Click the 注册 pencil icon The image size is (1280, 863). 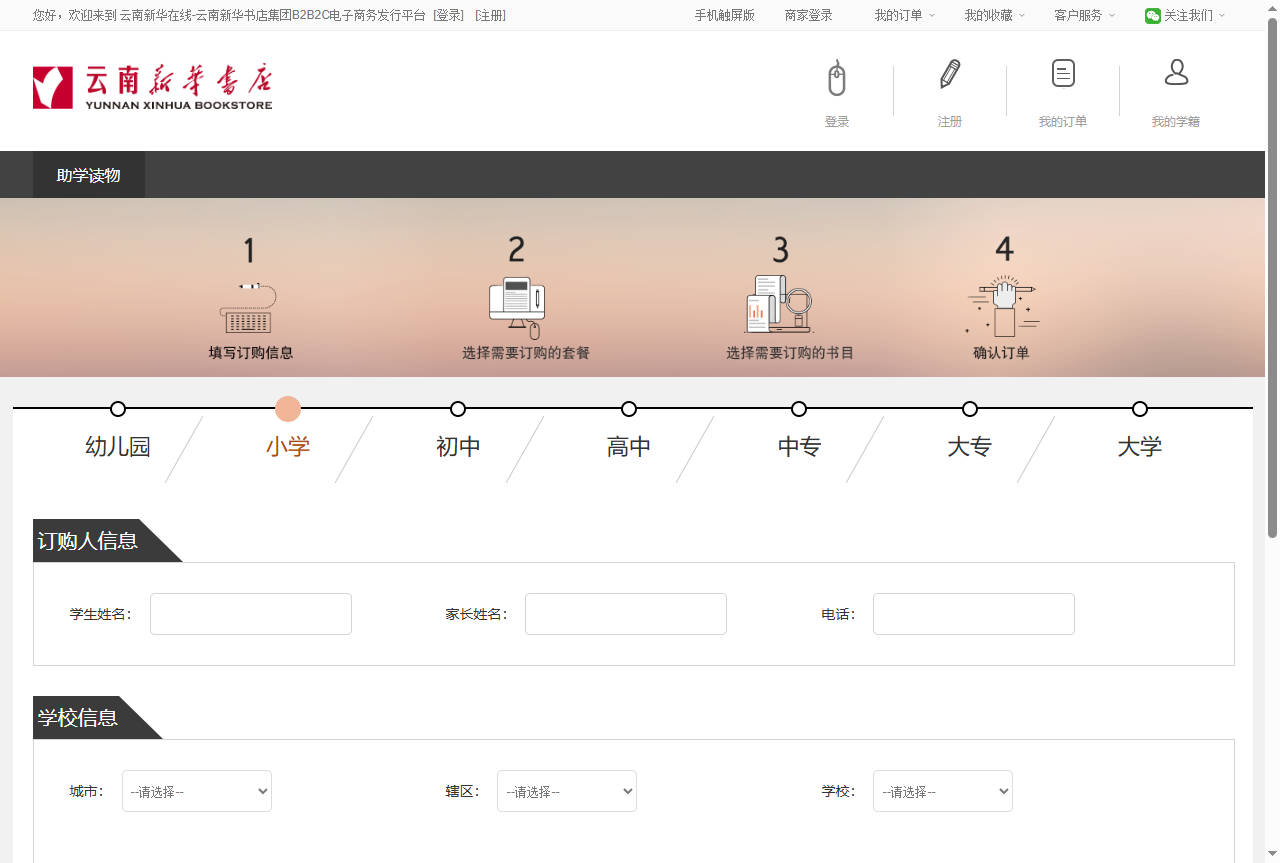(949, 72)
